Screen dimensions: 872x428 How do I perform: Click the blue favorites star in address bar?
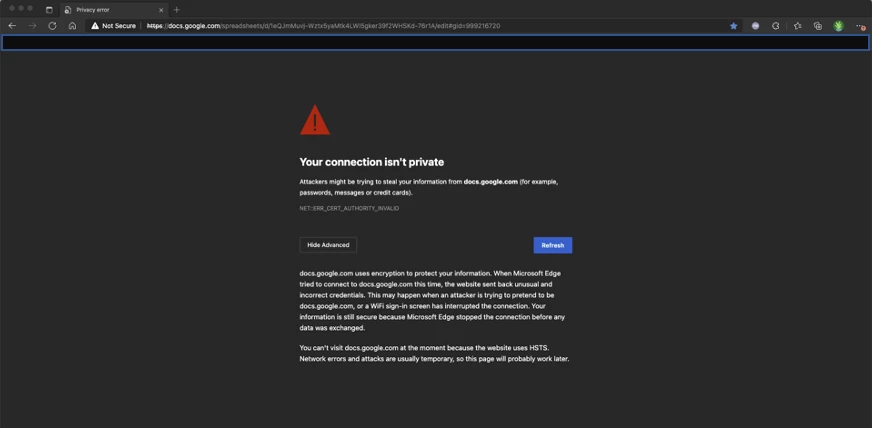[734, 26]
